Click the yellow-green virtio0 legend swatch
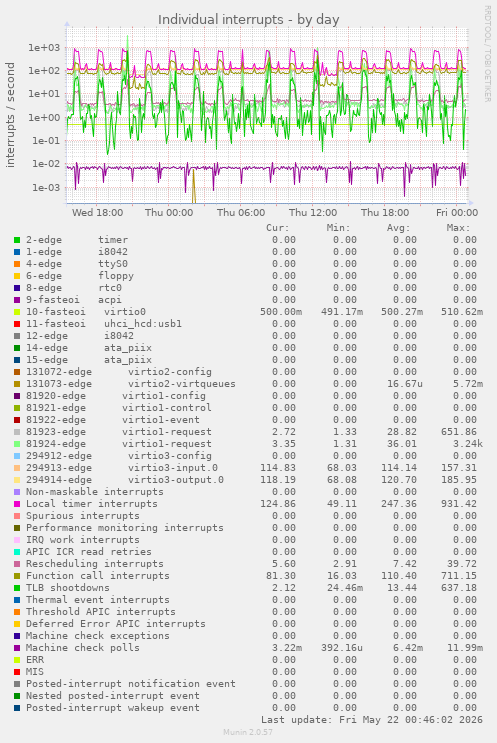 (x=17, y=312)
